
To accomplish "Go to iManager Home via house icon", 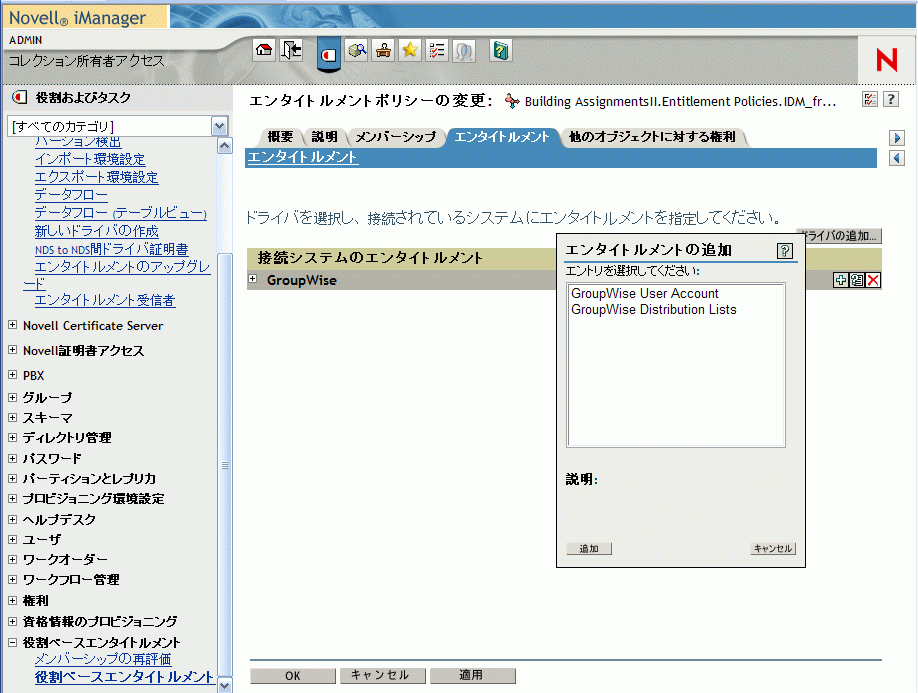I will [x=264, y=50].
